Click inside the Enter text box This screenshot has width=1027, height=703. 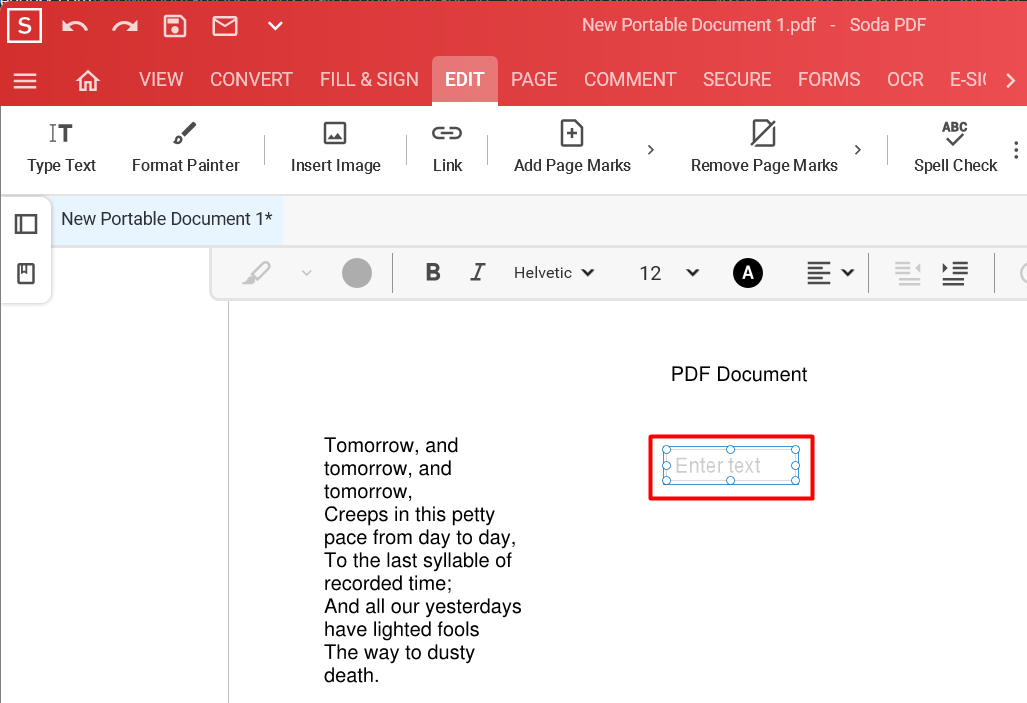[x=730, y=466]
